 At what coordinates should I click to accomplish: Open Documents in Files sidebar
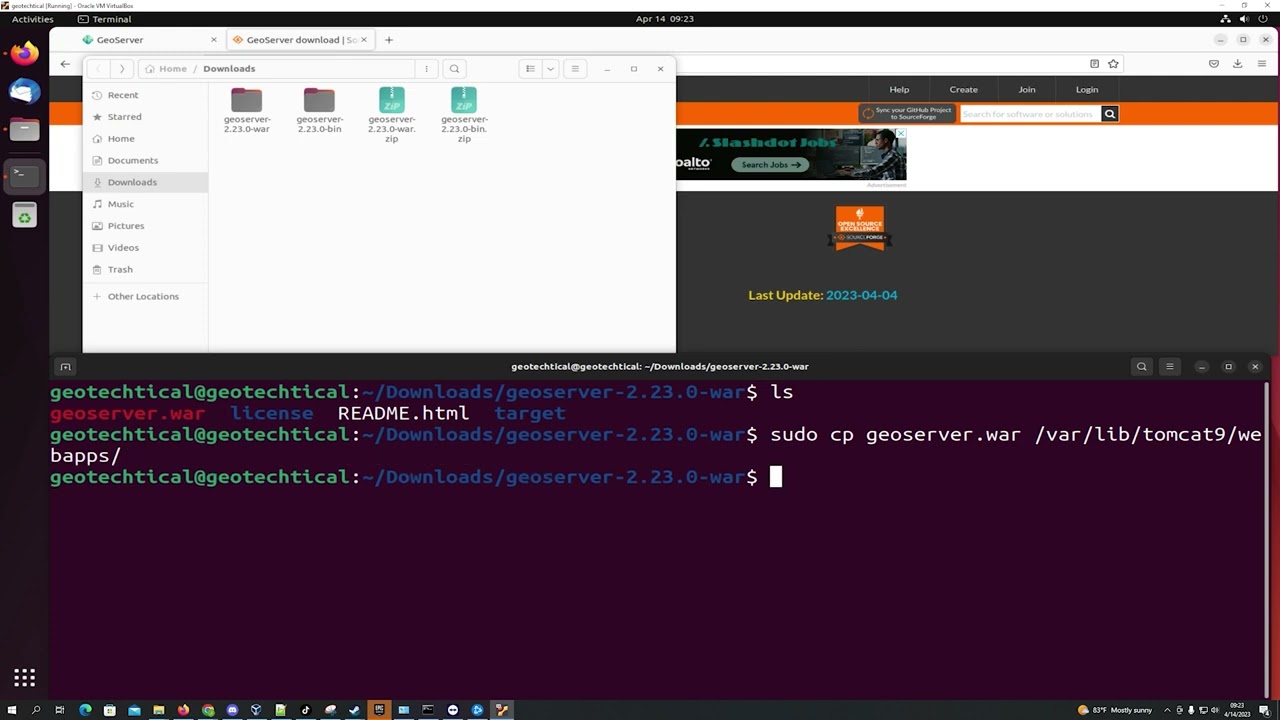click(145, 161)
